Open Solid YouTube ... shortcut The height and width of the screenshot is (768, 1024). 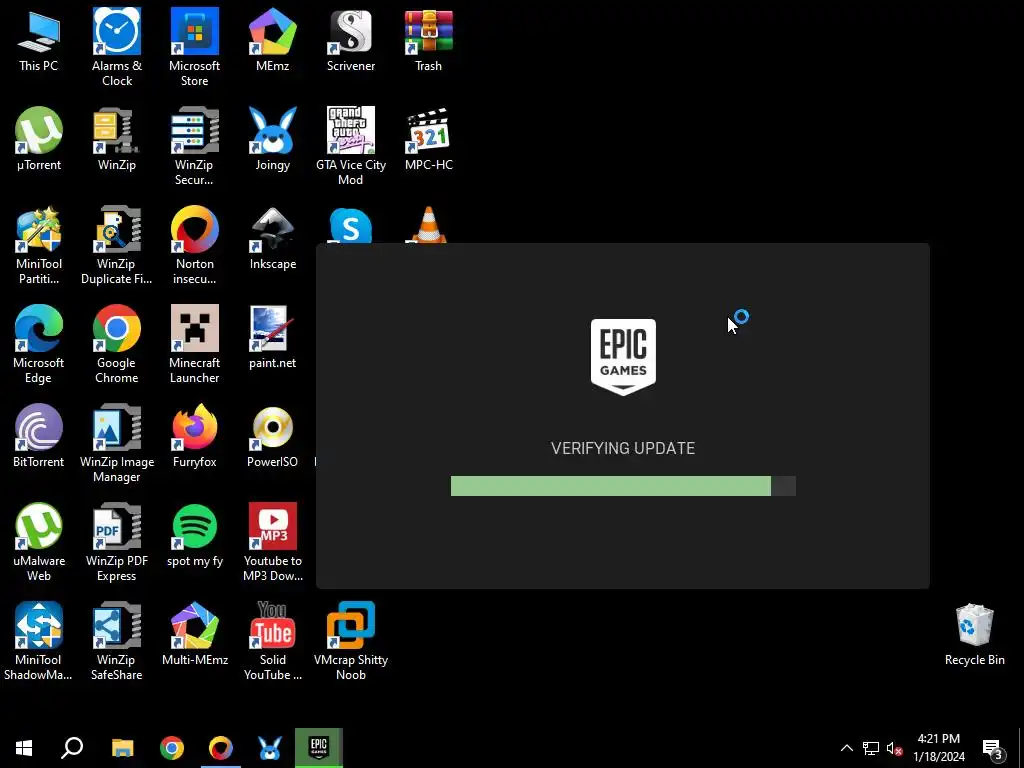273,641
